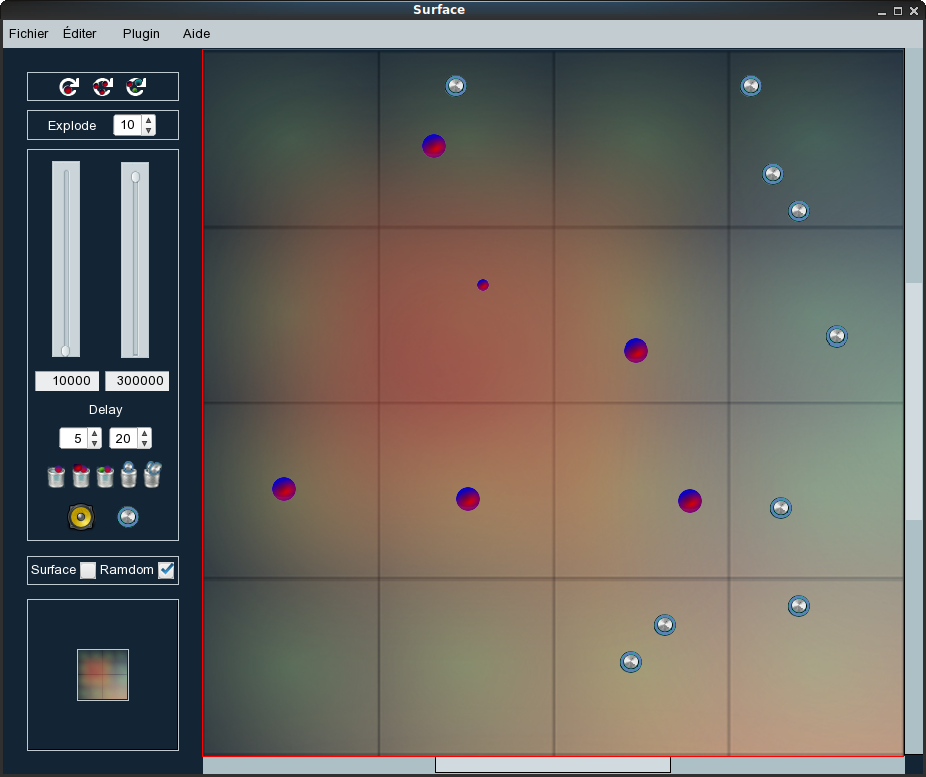926x777 pixels.
Task: Open the Fichier menu
Action: tap(29, 33)
